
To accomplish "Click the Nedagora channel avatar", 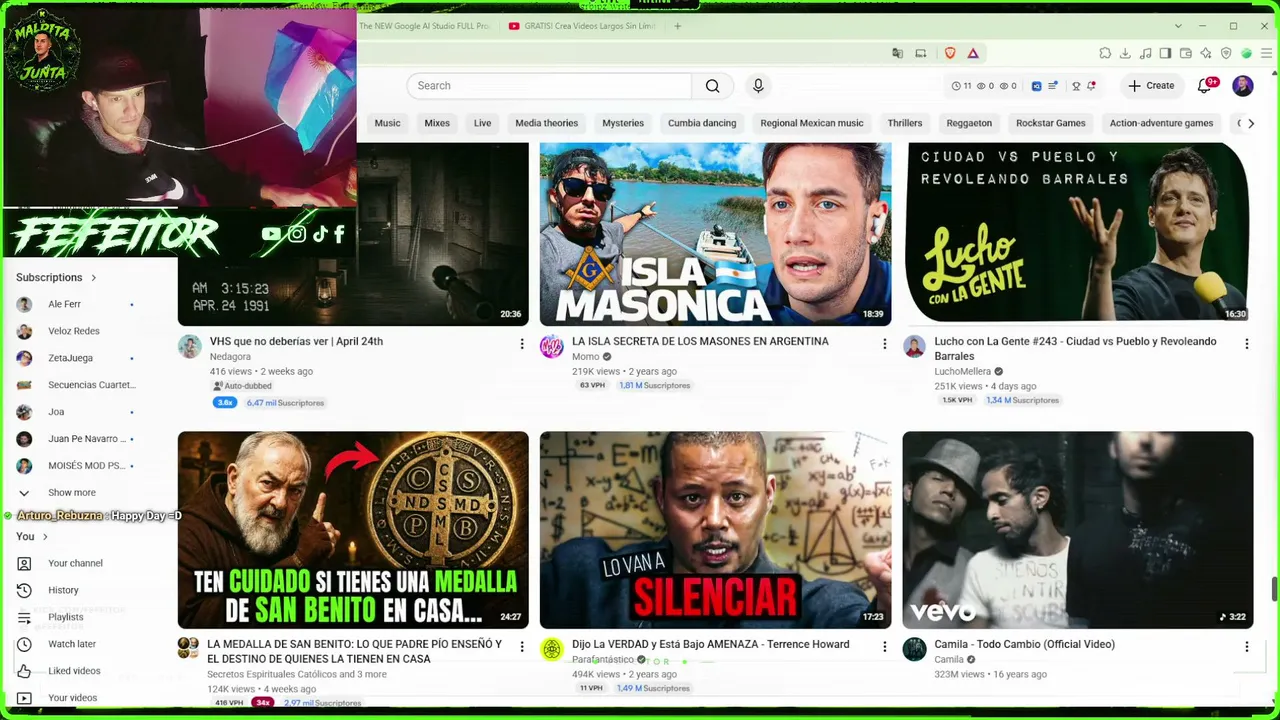I will [x=189, y=347].
